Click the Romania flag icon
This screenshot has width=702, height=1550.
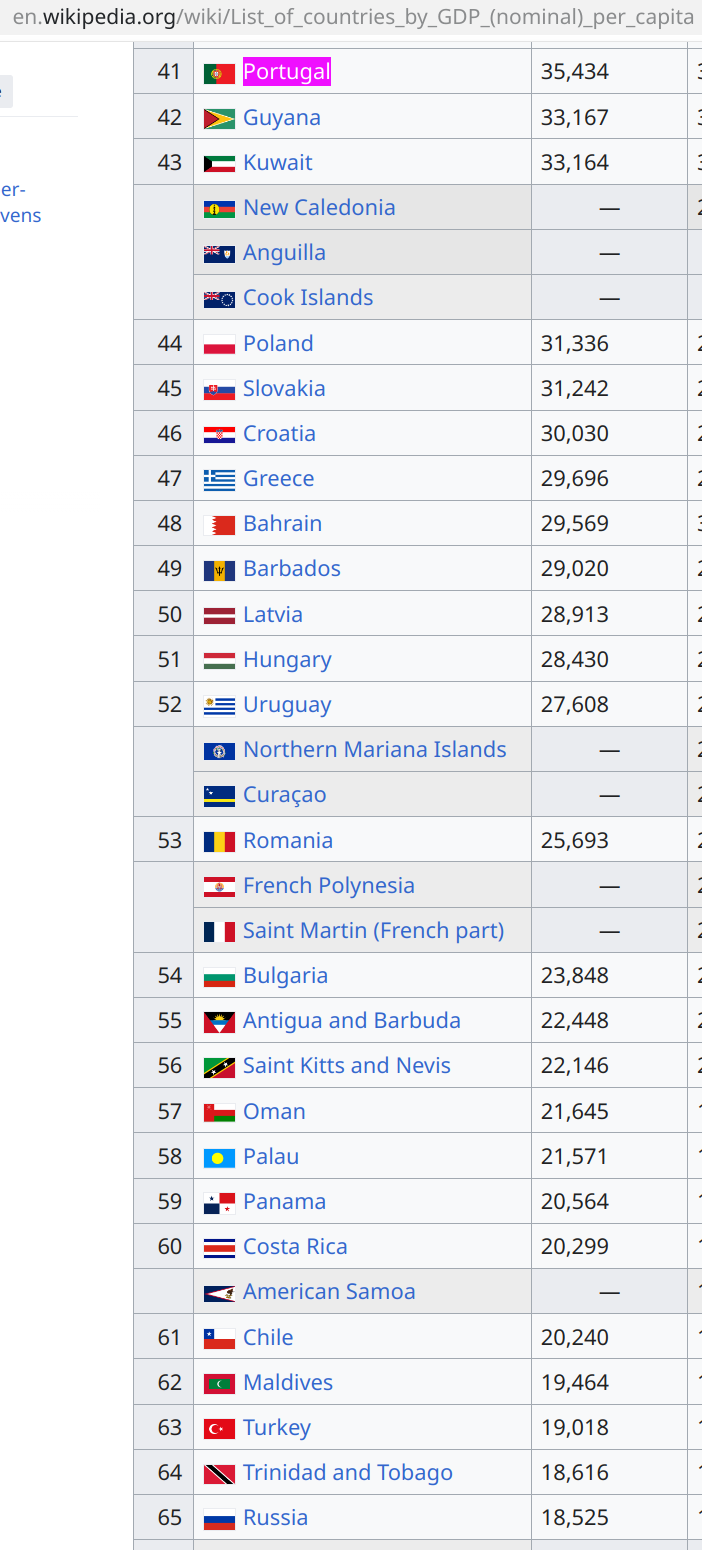tap(219, 841)
